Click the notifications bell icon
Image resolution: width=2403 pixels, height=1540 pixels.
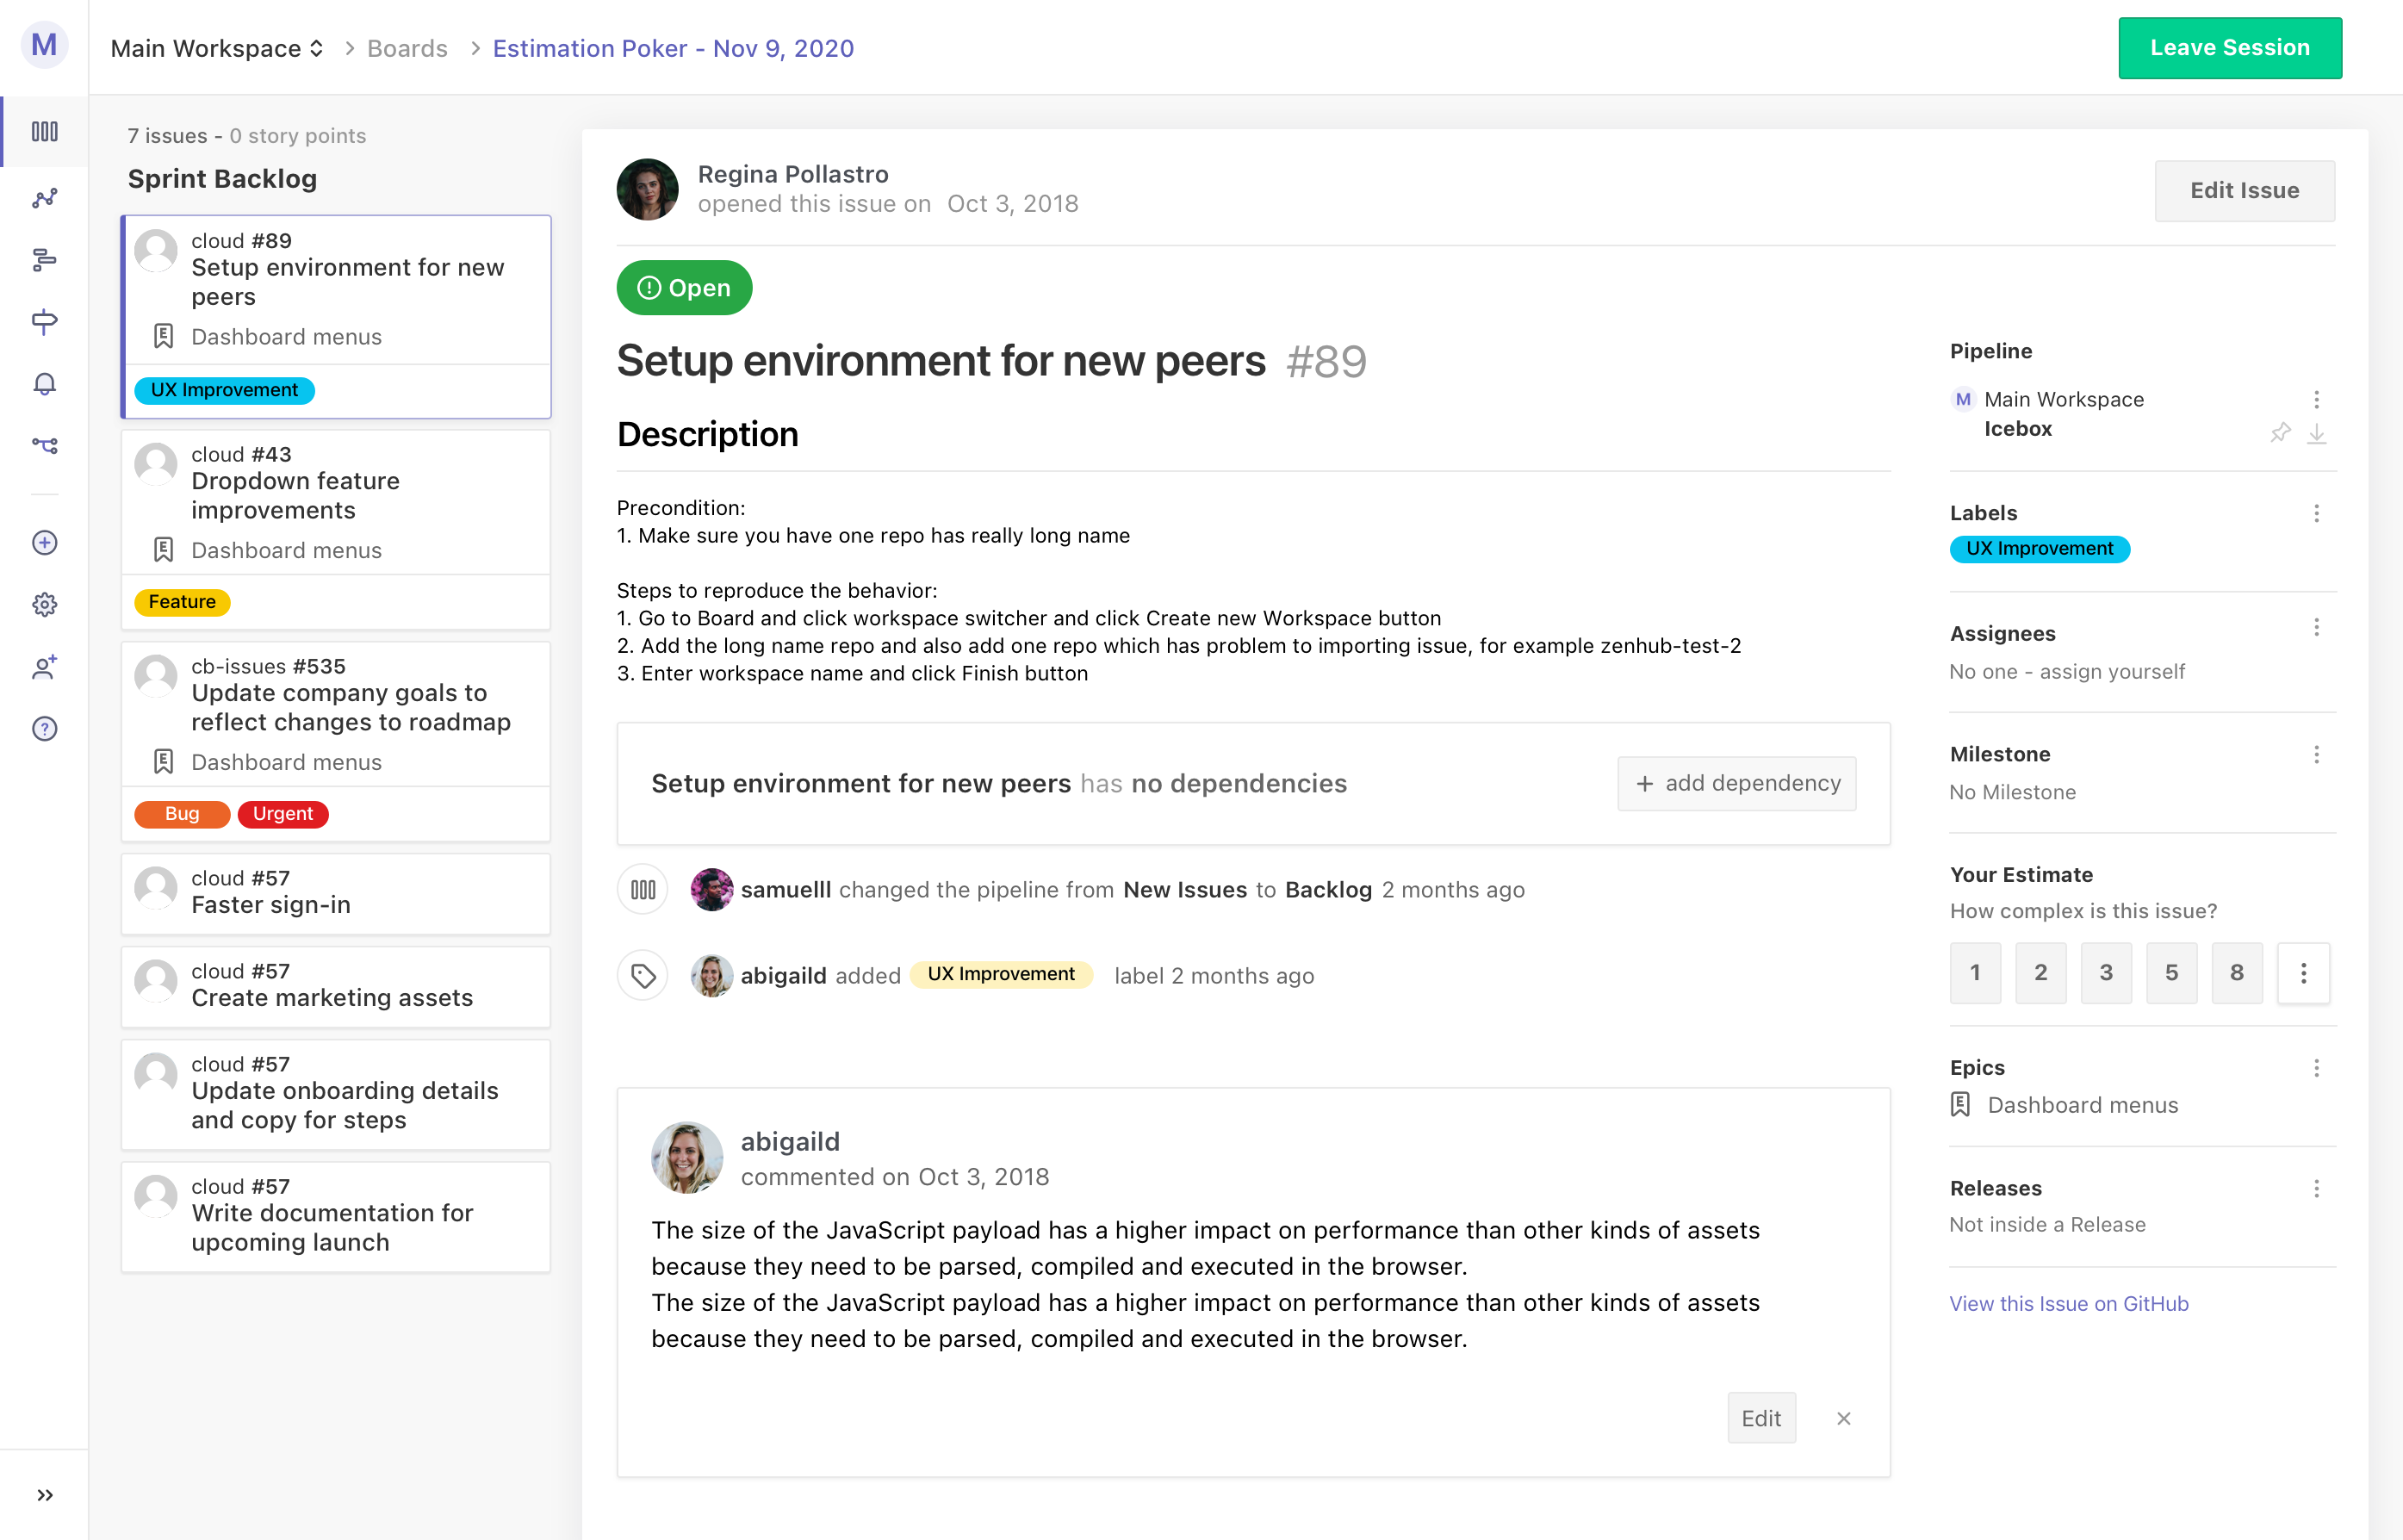click(x=44, y=384)
